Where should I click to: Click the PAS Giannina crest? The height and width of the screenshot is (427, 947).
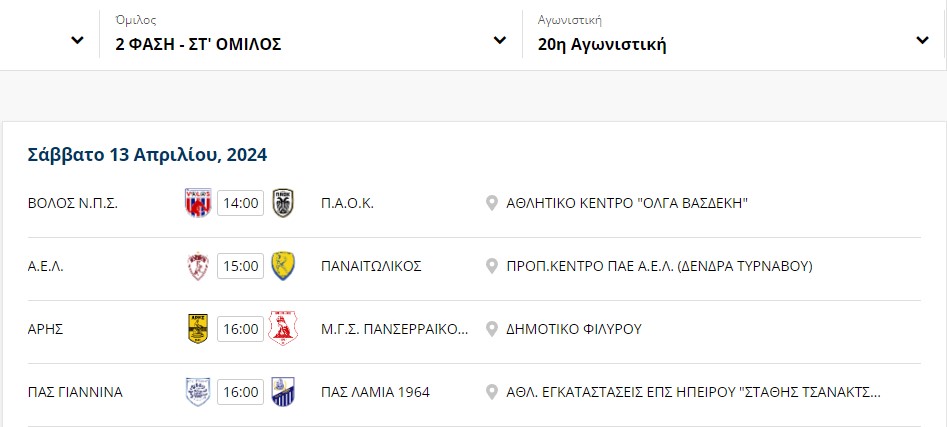point(198,392)
